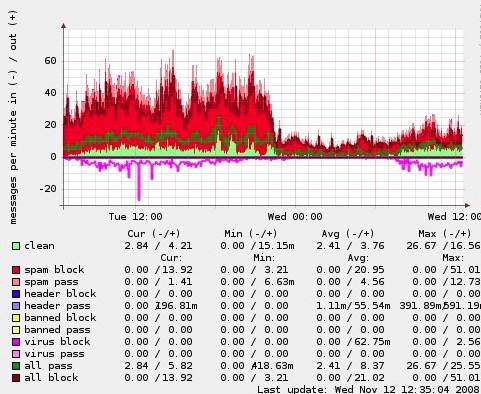Screen dimensions: 481x394
Task: Click the -20 value on y-axis
Action: point(48,189)
